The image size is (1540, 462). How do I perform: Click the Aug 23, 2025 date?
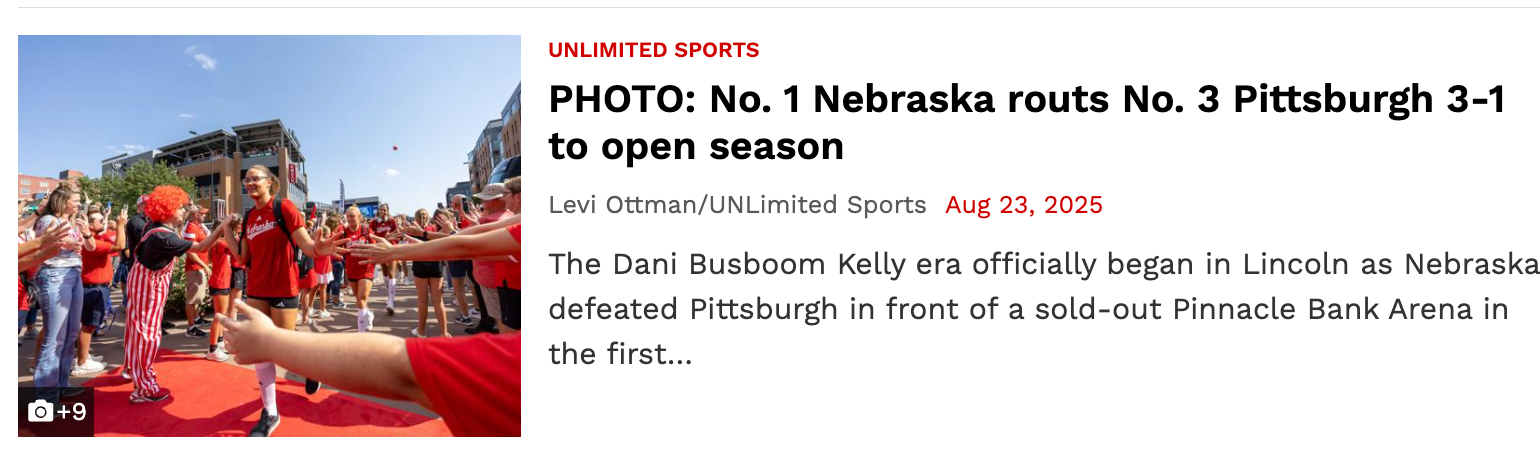tap(1024, 205)
